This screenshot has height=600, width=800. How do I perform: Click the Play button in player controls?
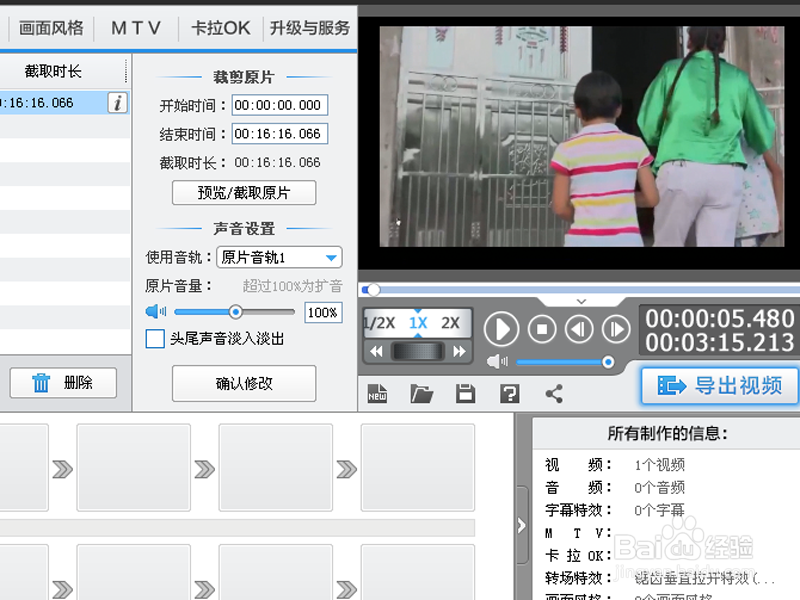(x=501, y=329)
